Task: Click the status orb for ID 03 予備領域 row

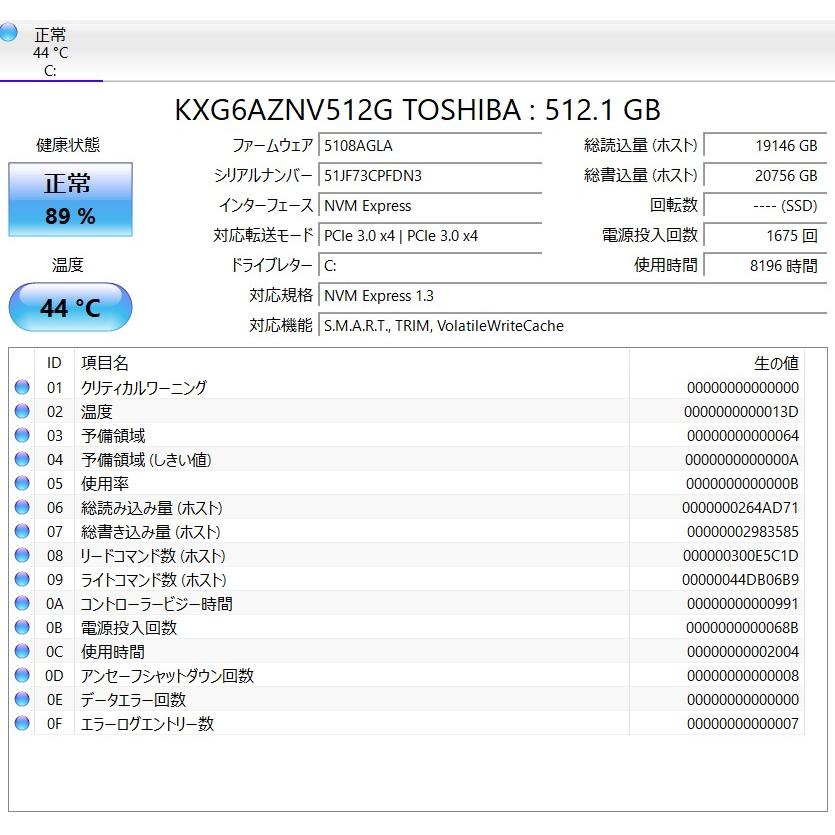Action: [x=22, y=435]
